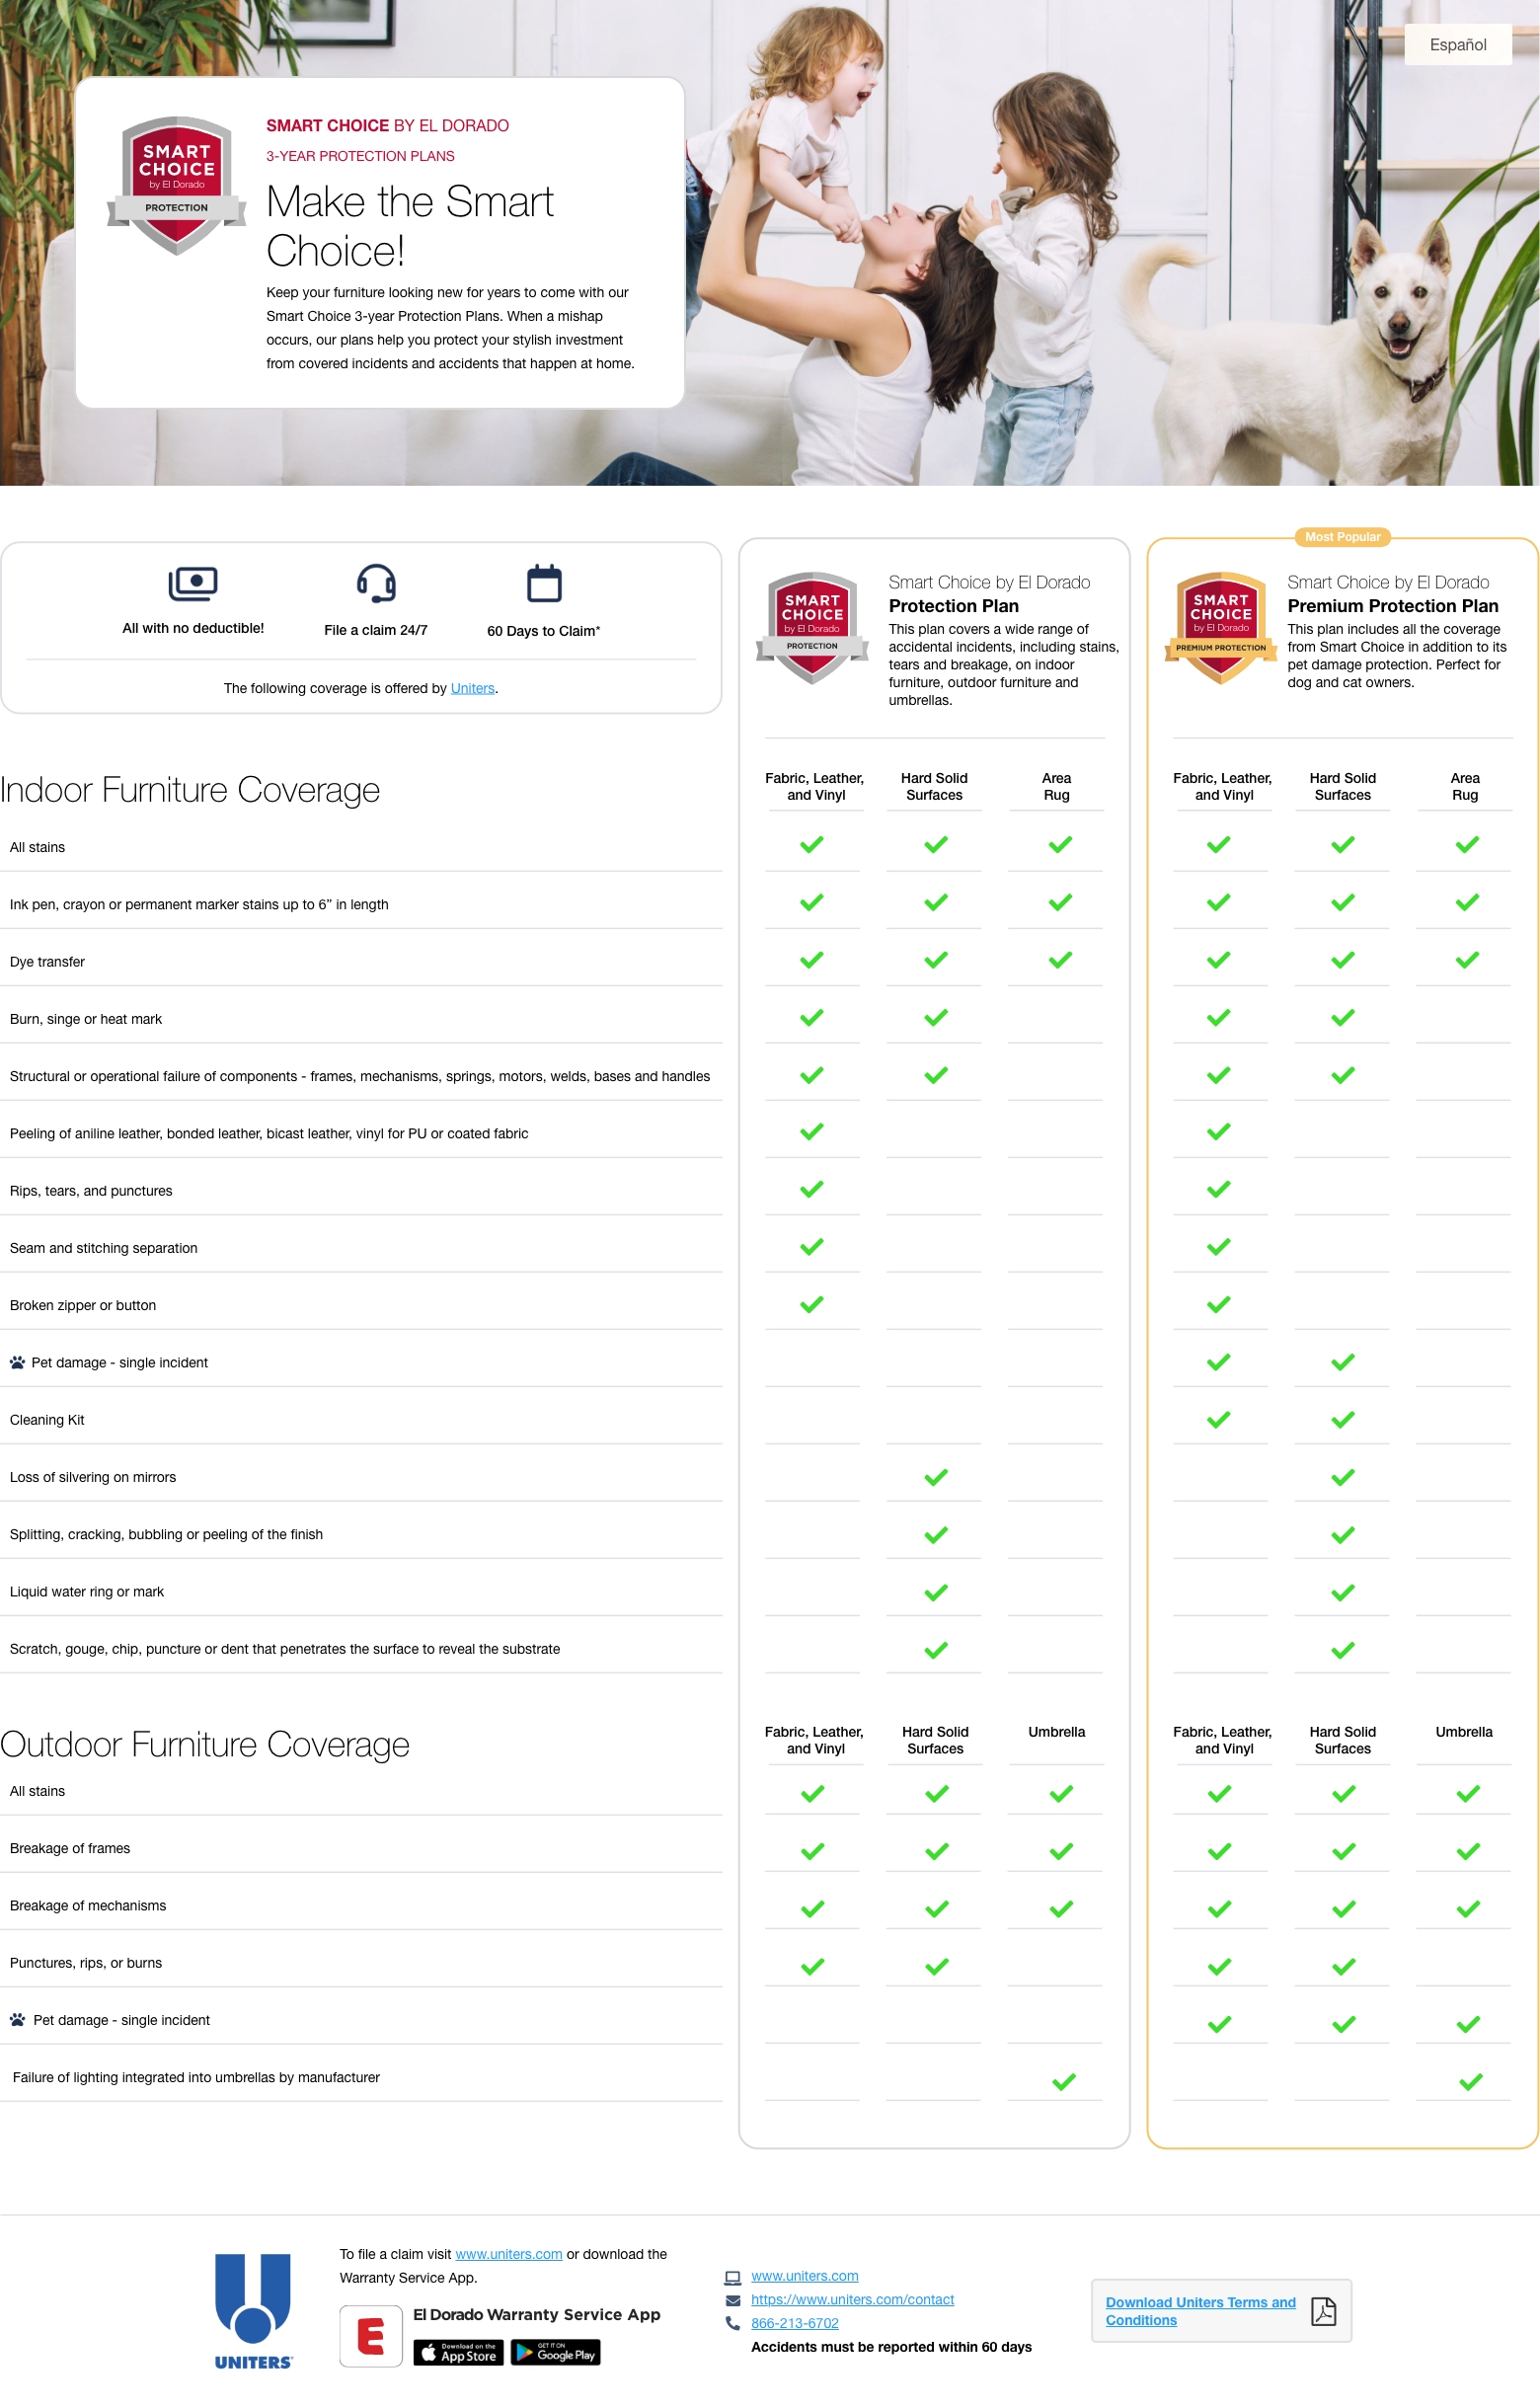
Task: Click the calendar 60 Days icon
Action: 544,583
